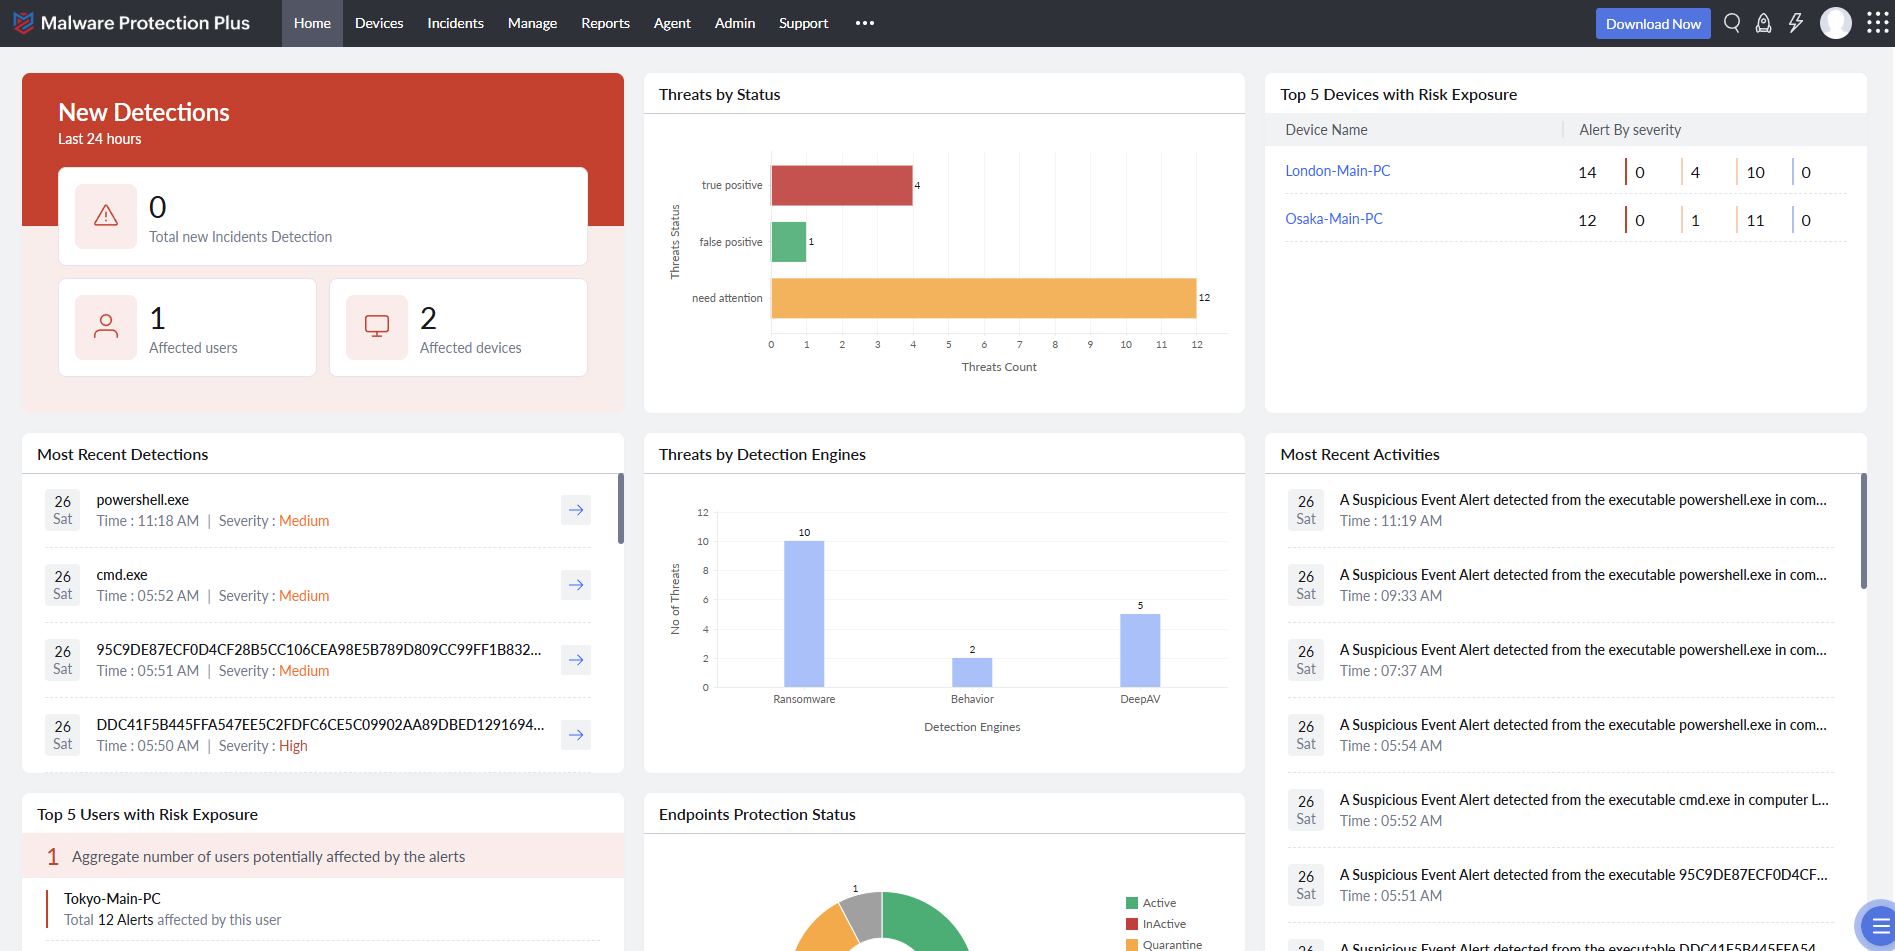Open the user profile avatar
1895x951 pixels.
click(x=1836, y=23)
